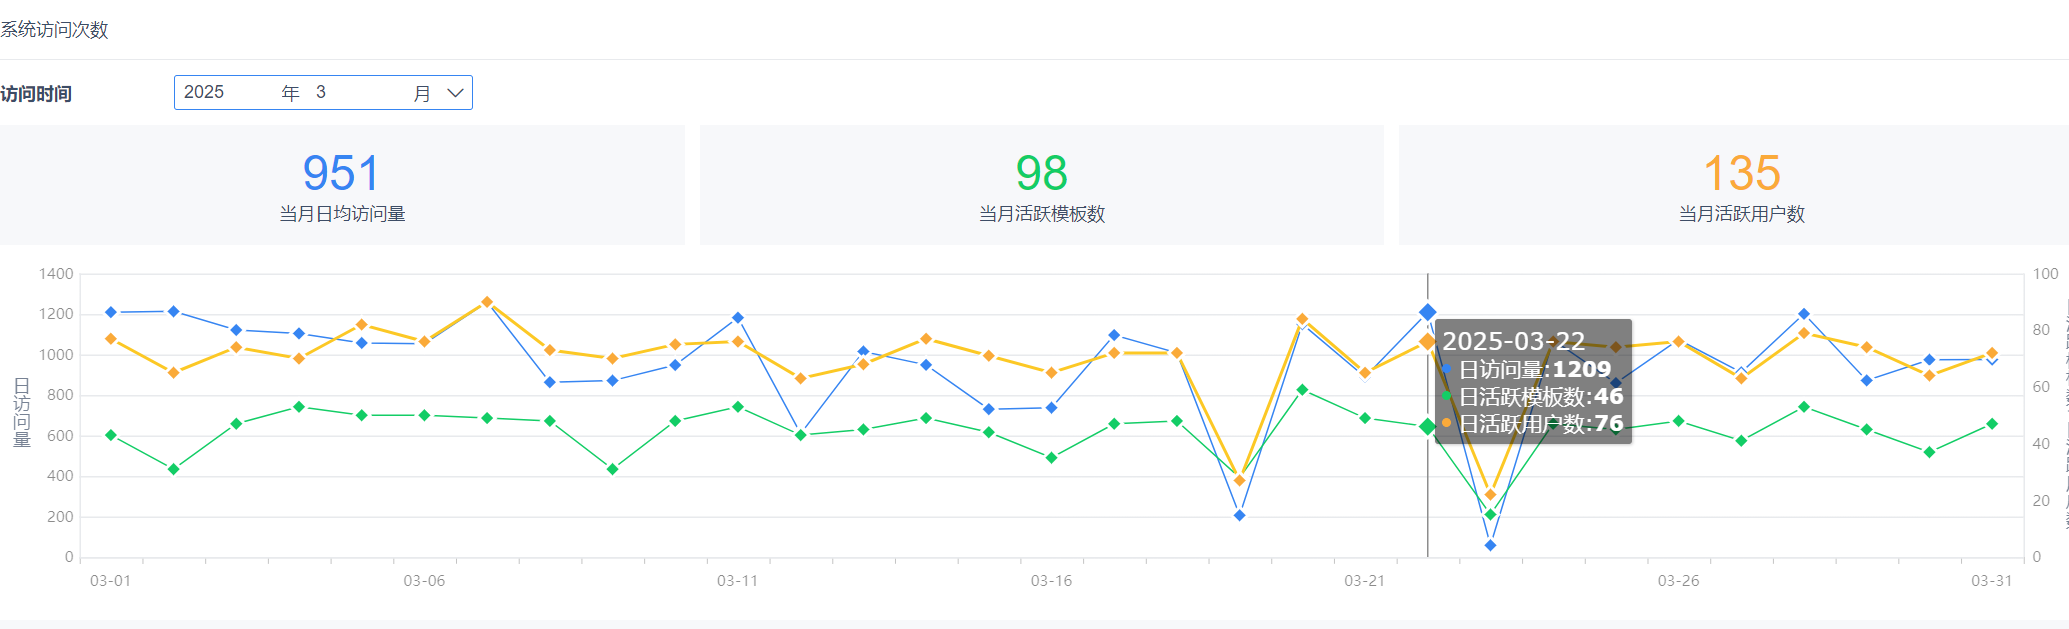Screen dimensions: 2069x629
Task: Click the orange peak marker at 03-07
Action: pyautogui.click(x=487, y=302)
